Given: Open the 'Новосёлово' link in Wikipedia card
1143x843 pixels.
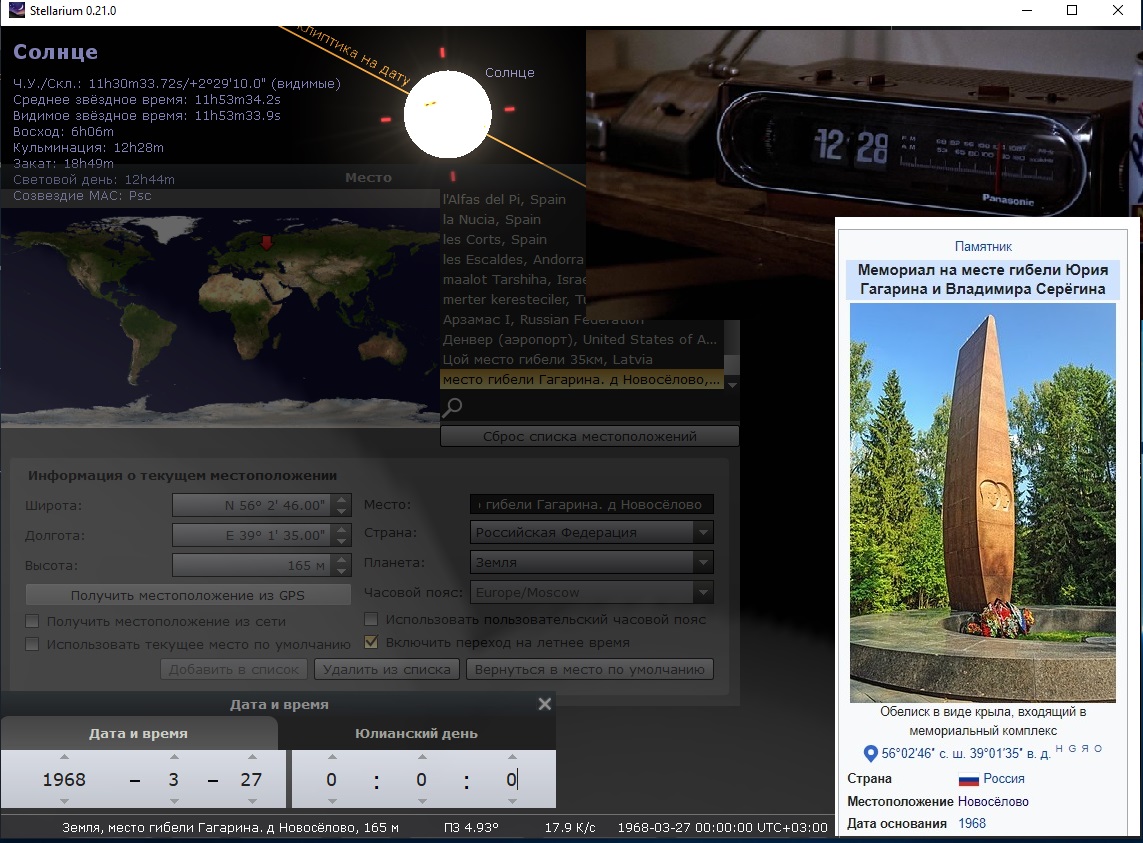Looking at the screenshot, I should tap(993, 801).
